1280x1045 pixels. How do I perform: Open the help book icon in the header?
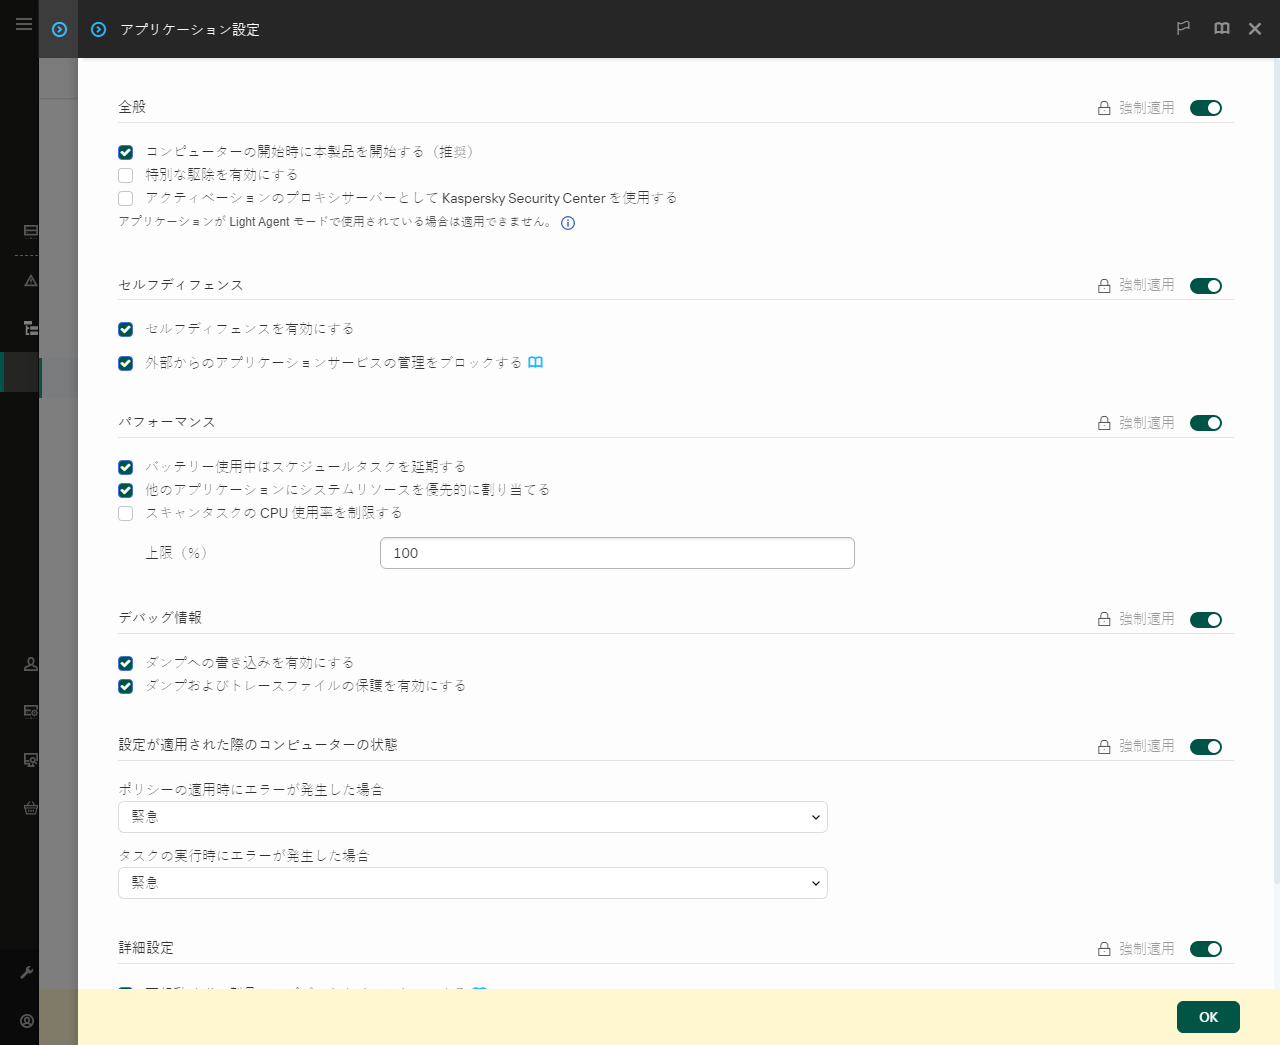tap(1221, 28)
